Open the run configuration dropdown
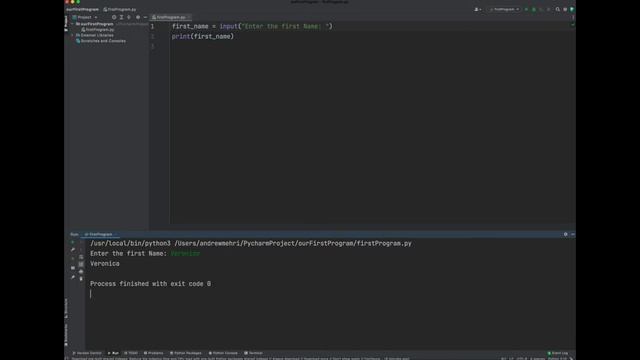The height and width of the screenshot is (360, 640). pos(504,9)
